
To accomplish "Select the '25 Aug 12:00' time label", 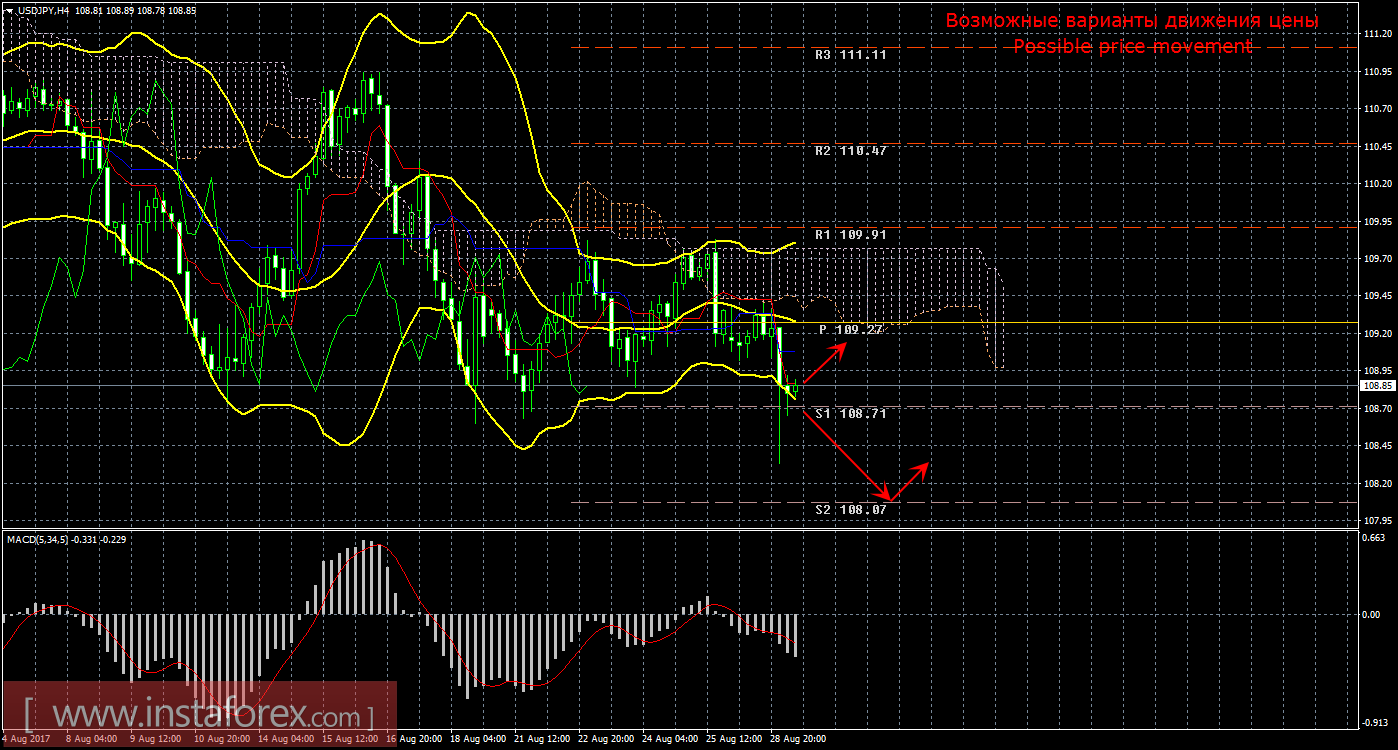I will click(x=734, y=739).
